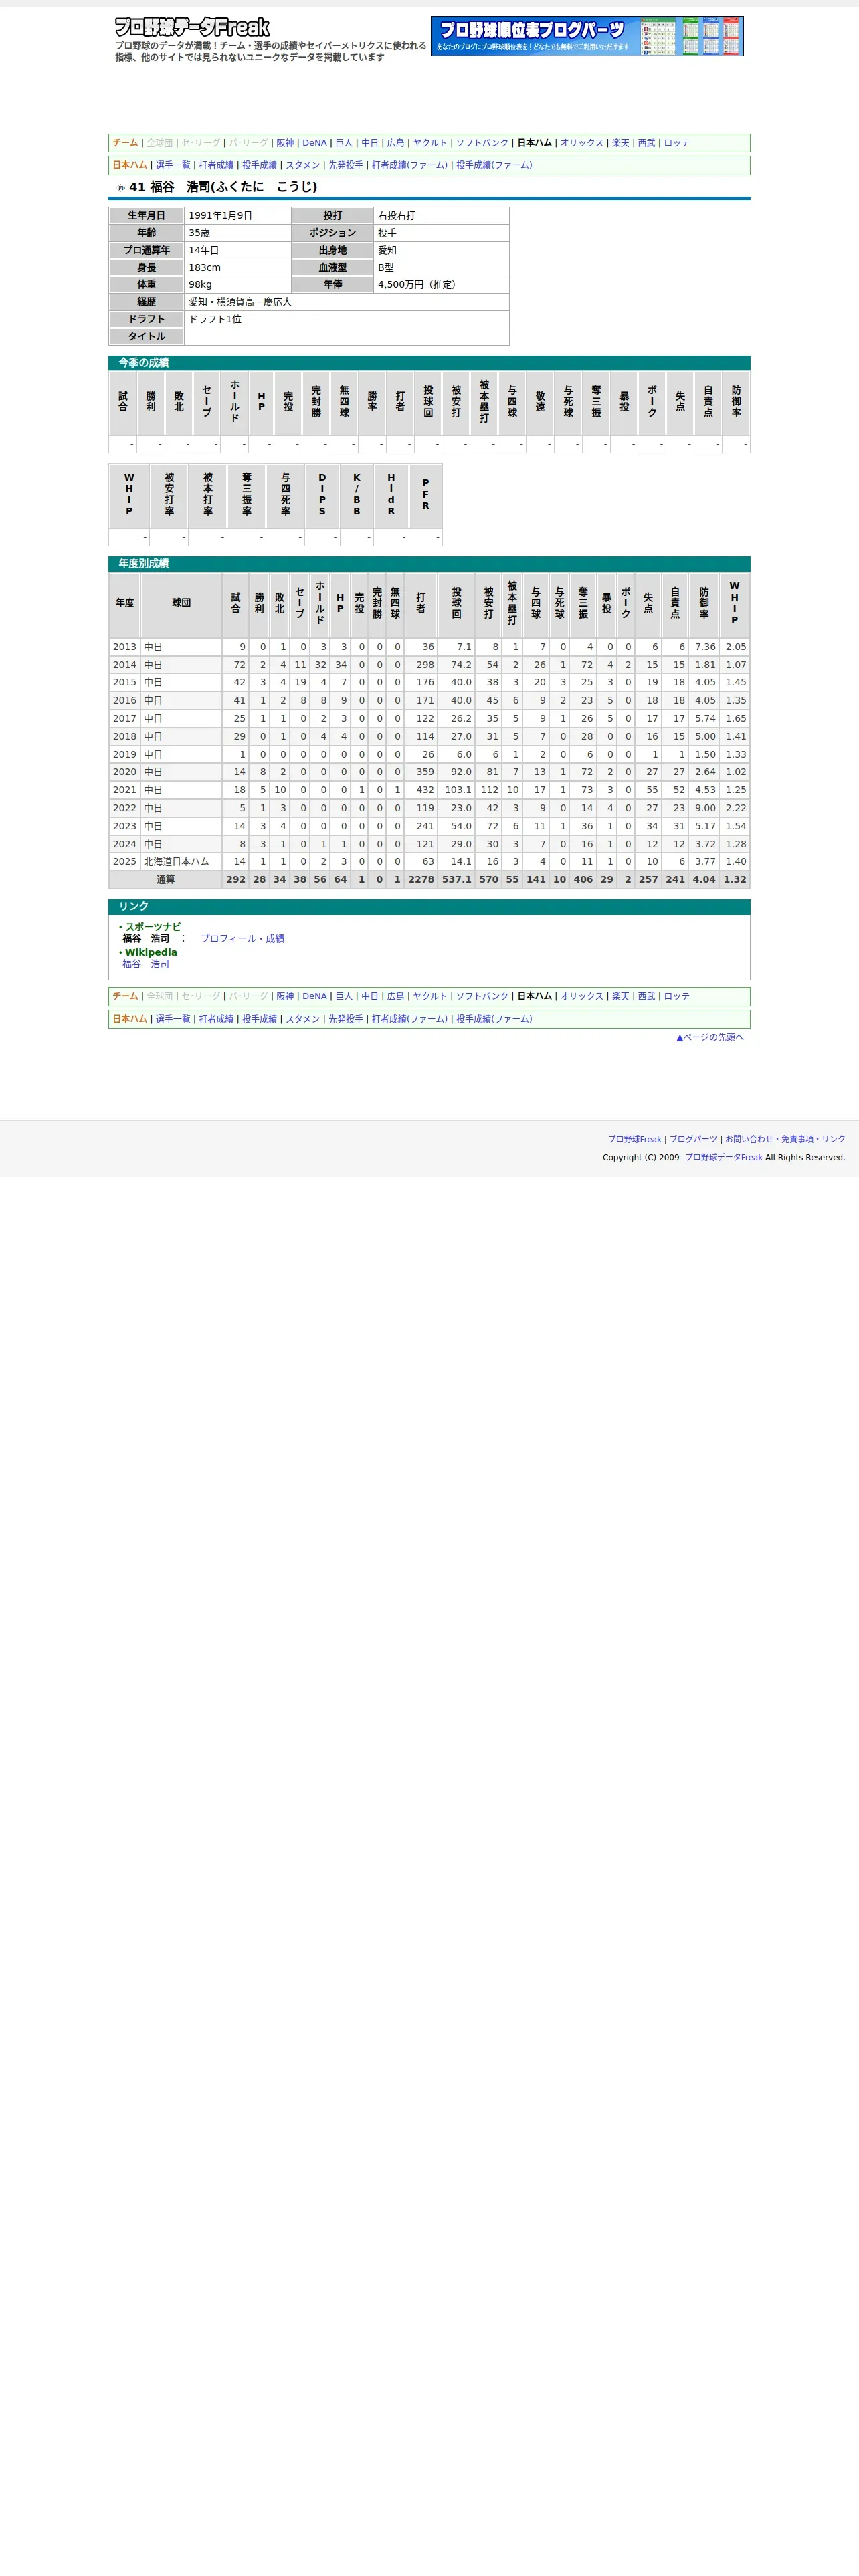Screen dimensions: 859x2576
Task: Click the 年度別成績 section header
Action: click(429, 564)
